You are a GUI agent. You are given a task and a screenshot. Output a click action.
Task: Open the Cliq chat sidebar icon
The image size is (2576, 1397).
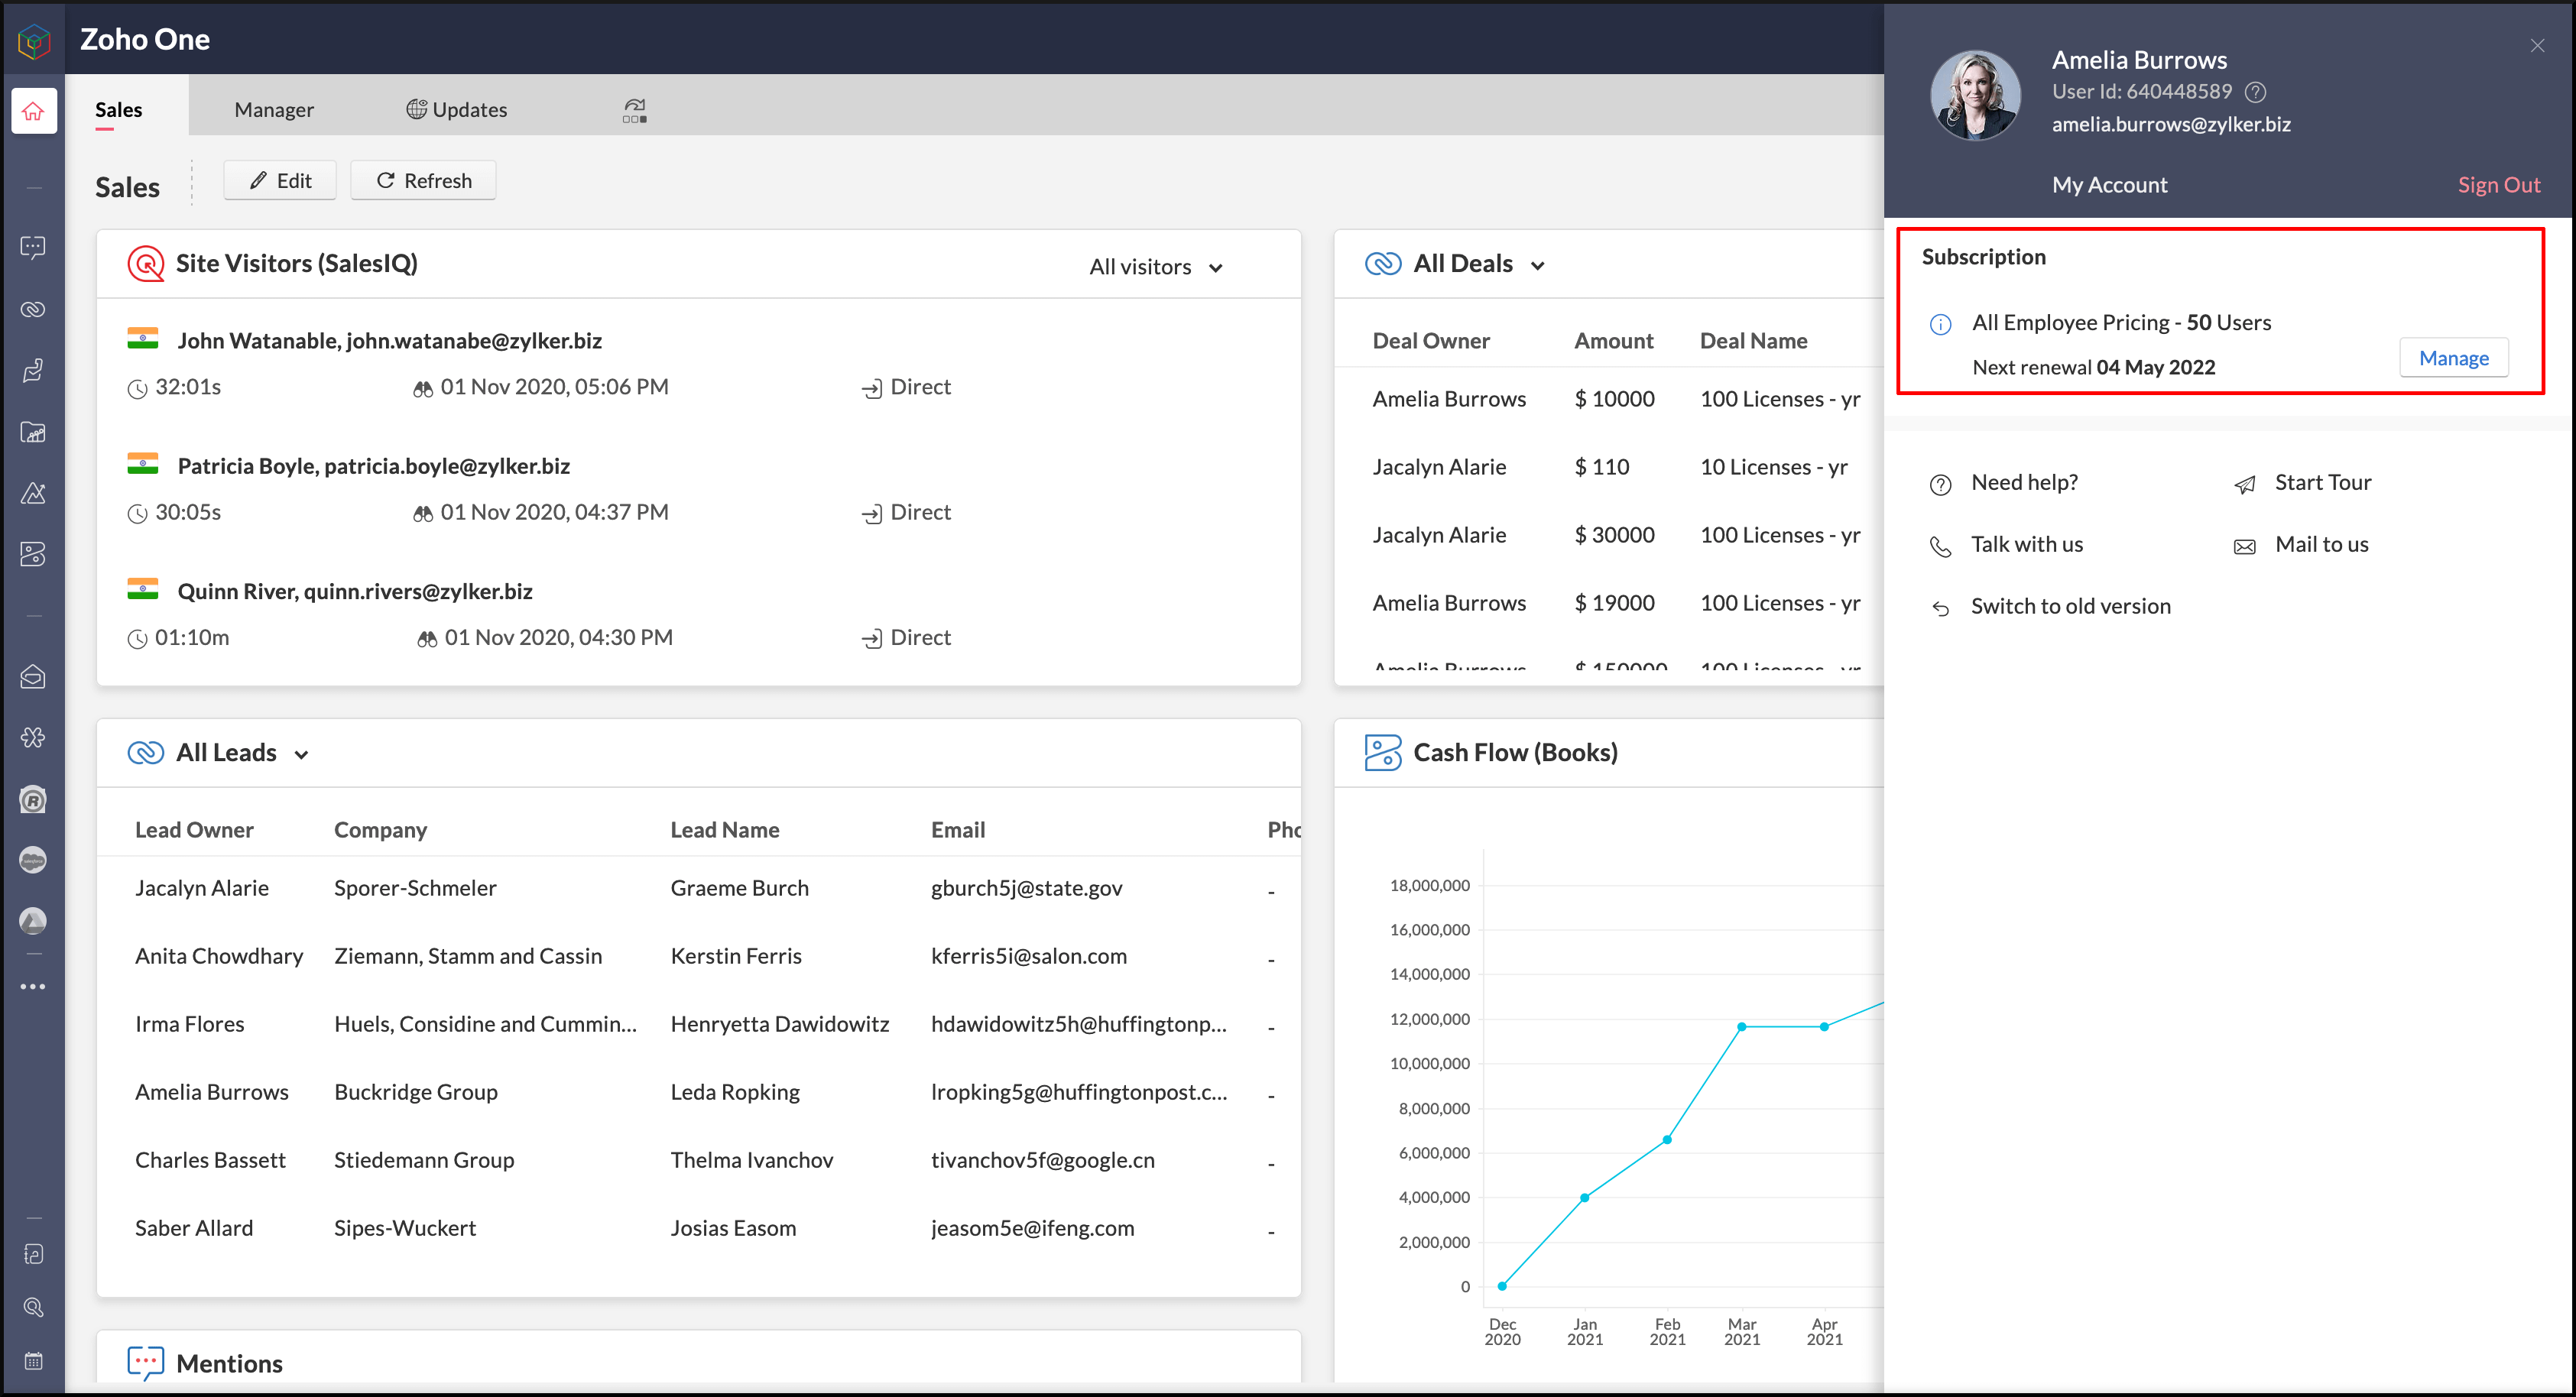pyautogui.click(x=34, y=247)
